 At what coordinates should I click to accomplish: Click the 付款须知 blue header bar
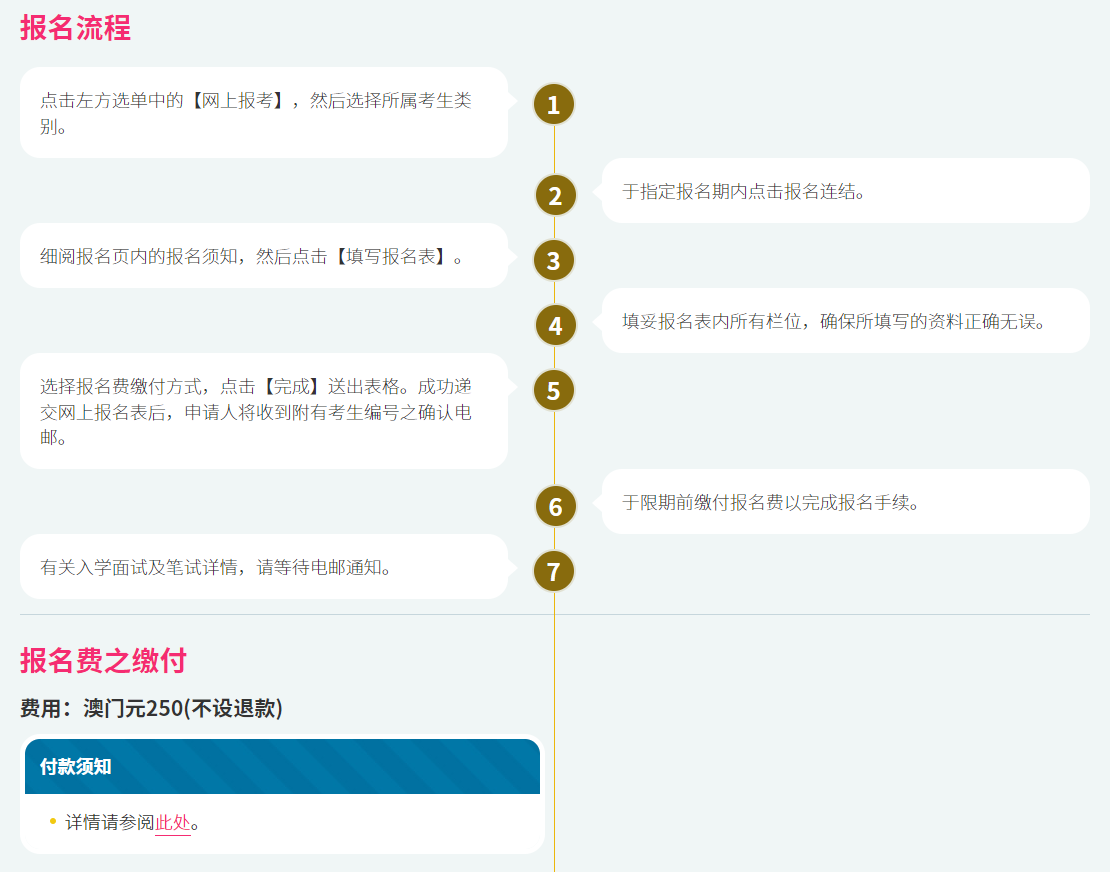pyautogui.click(x=282, y=767)
